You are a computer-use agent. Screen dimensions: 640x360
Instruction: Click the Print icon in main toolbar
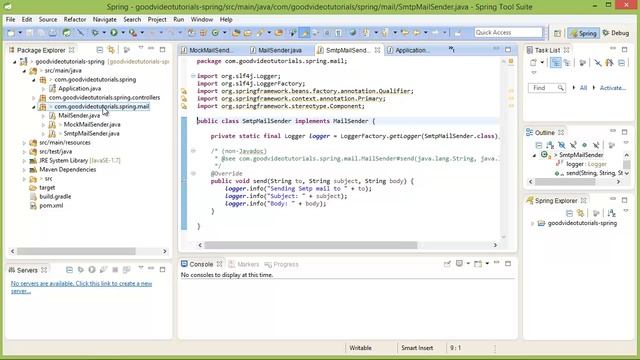click(x=53, y=33)
